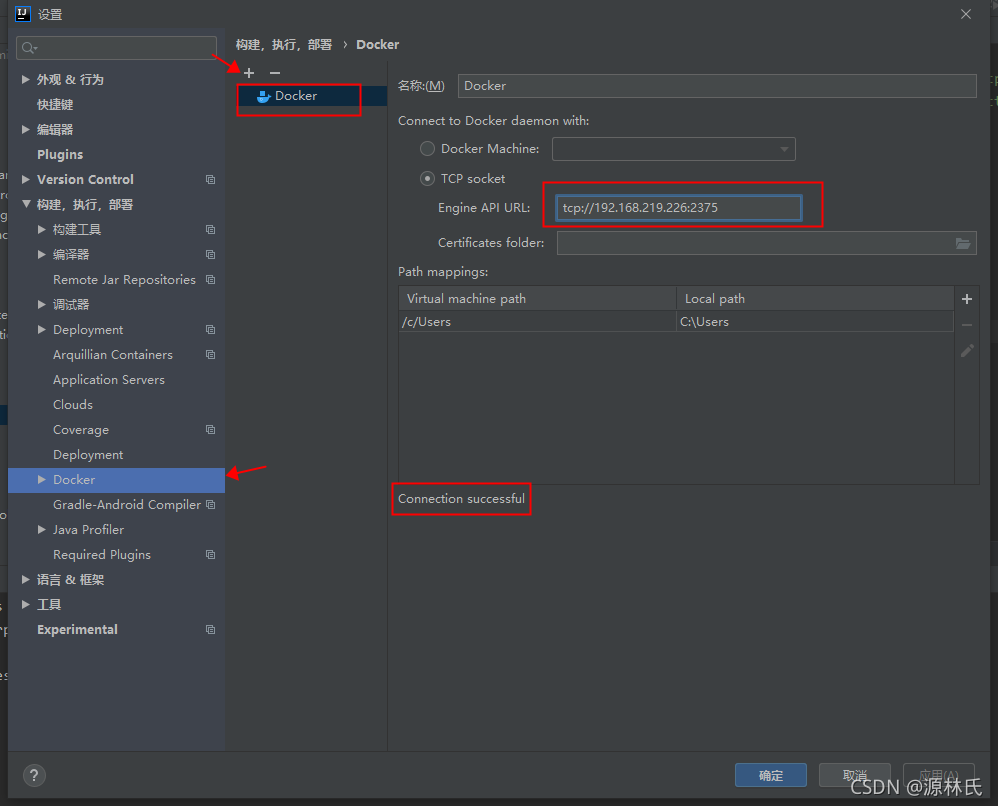Click project-level icon beside Coverage
This screenshot has width=998, height=806.
[211, 430]
